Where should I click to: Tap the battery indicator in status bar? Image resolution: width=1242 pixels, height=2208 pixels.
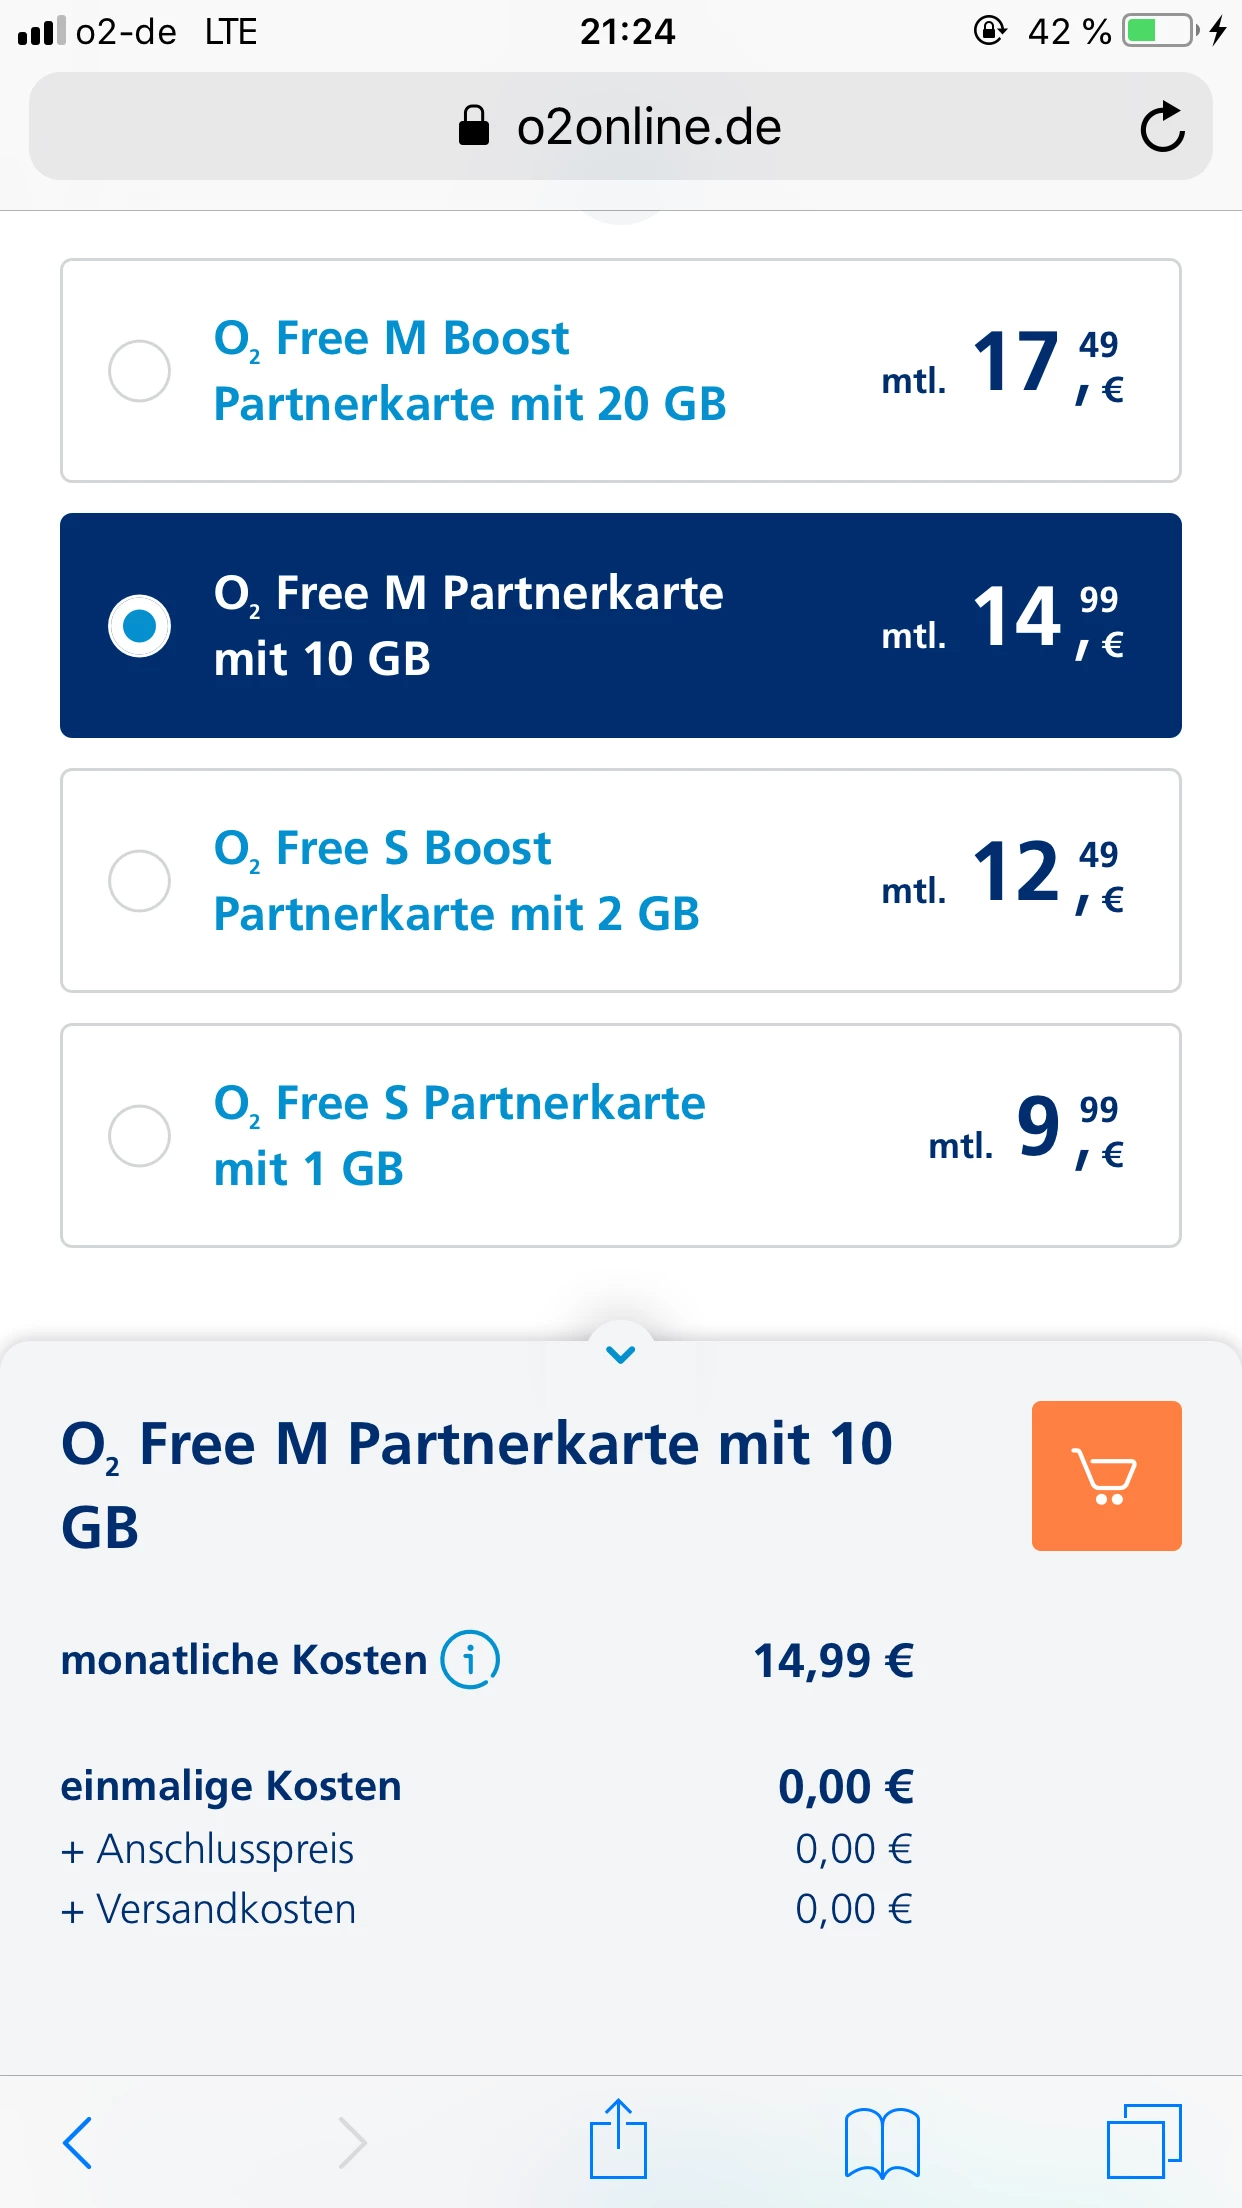pyautogui.click(x=1158, y=31)
